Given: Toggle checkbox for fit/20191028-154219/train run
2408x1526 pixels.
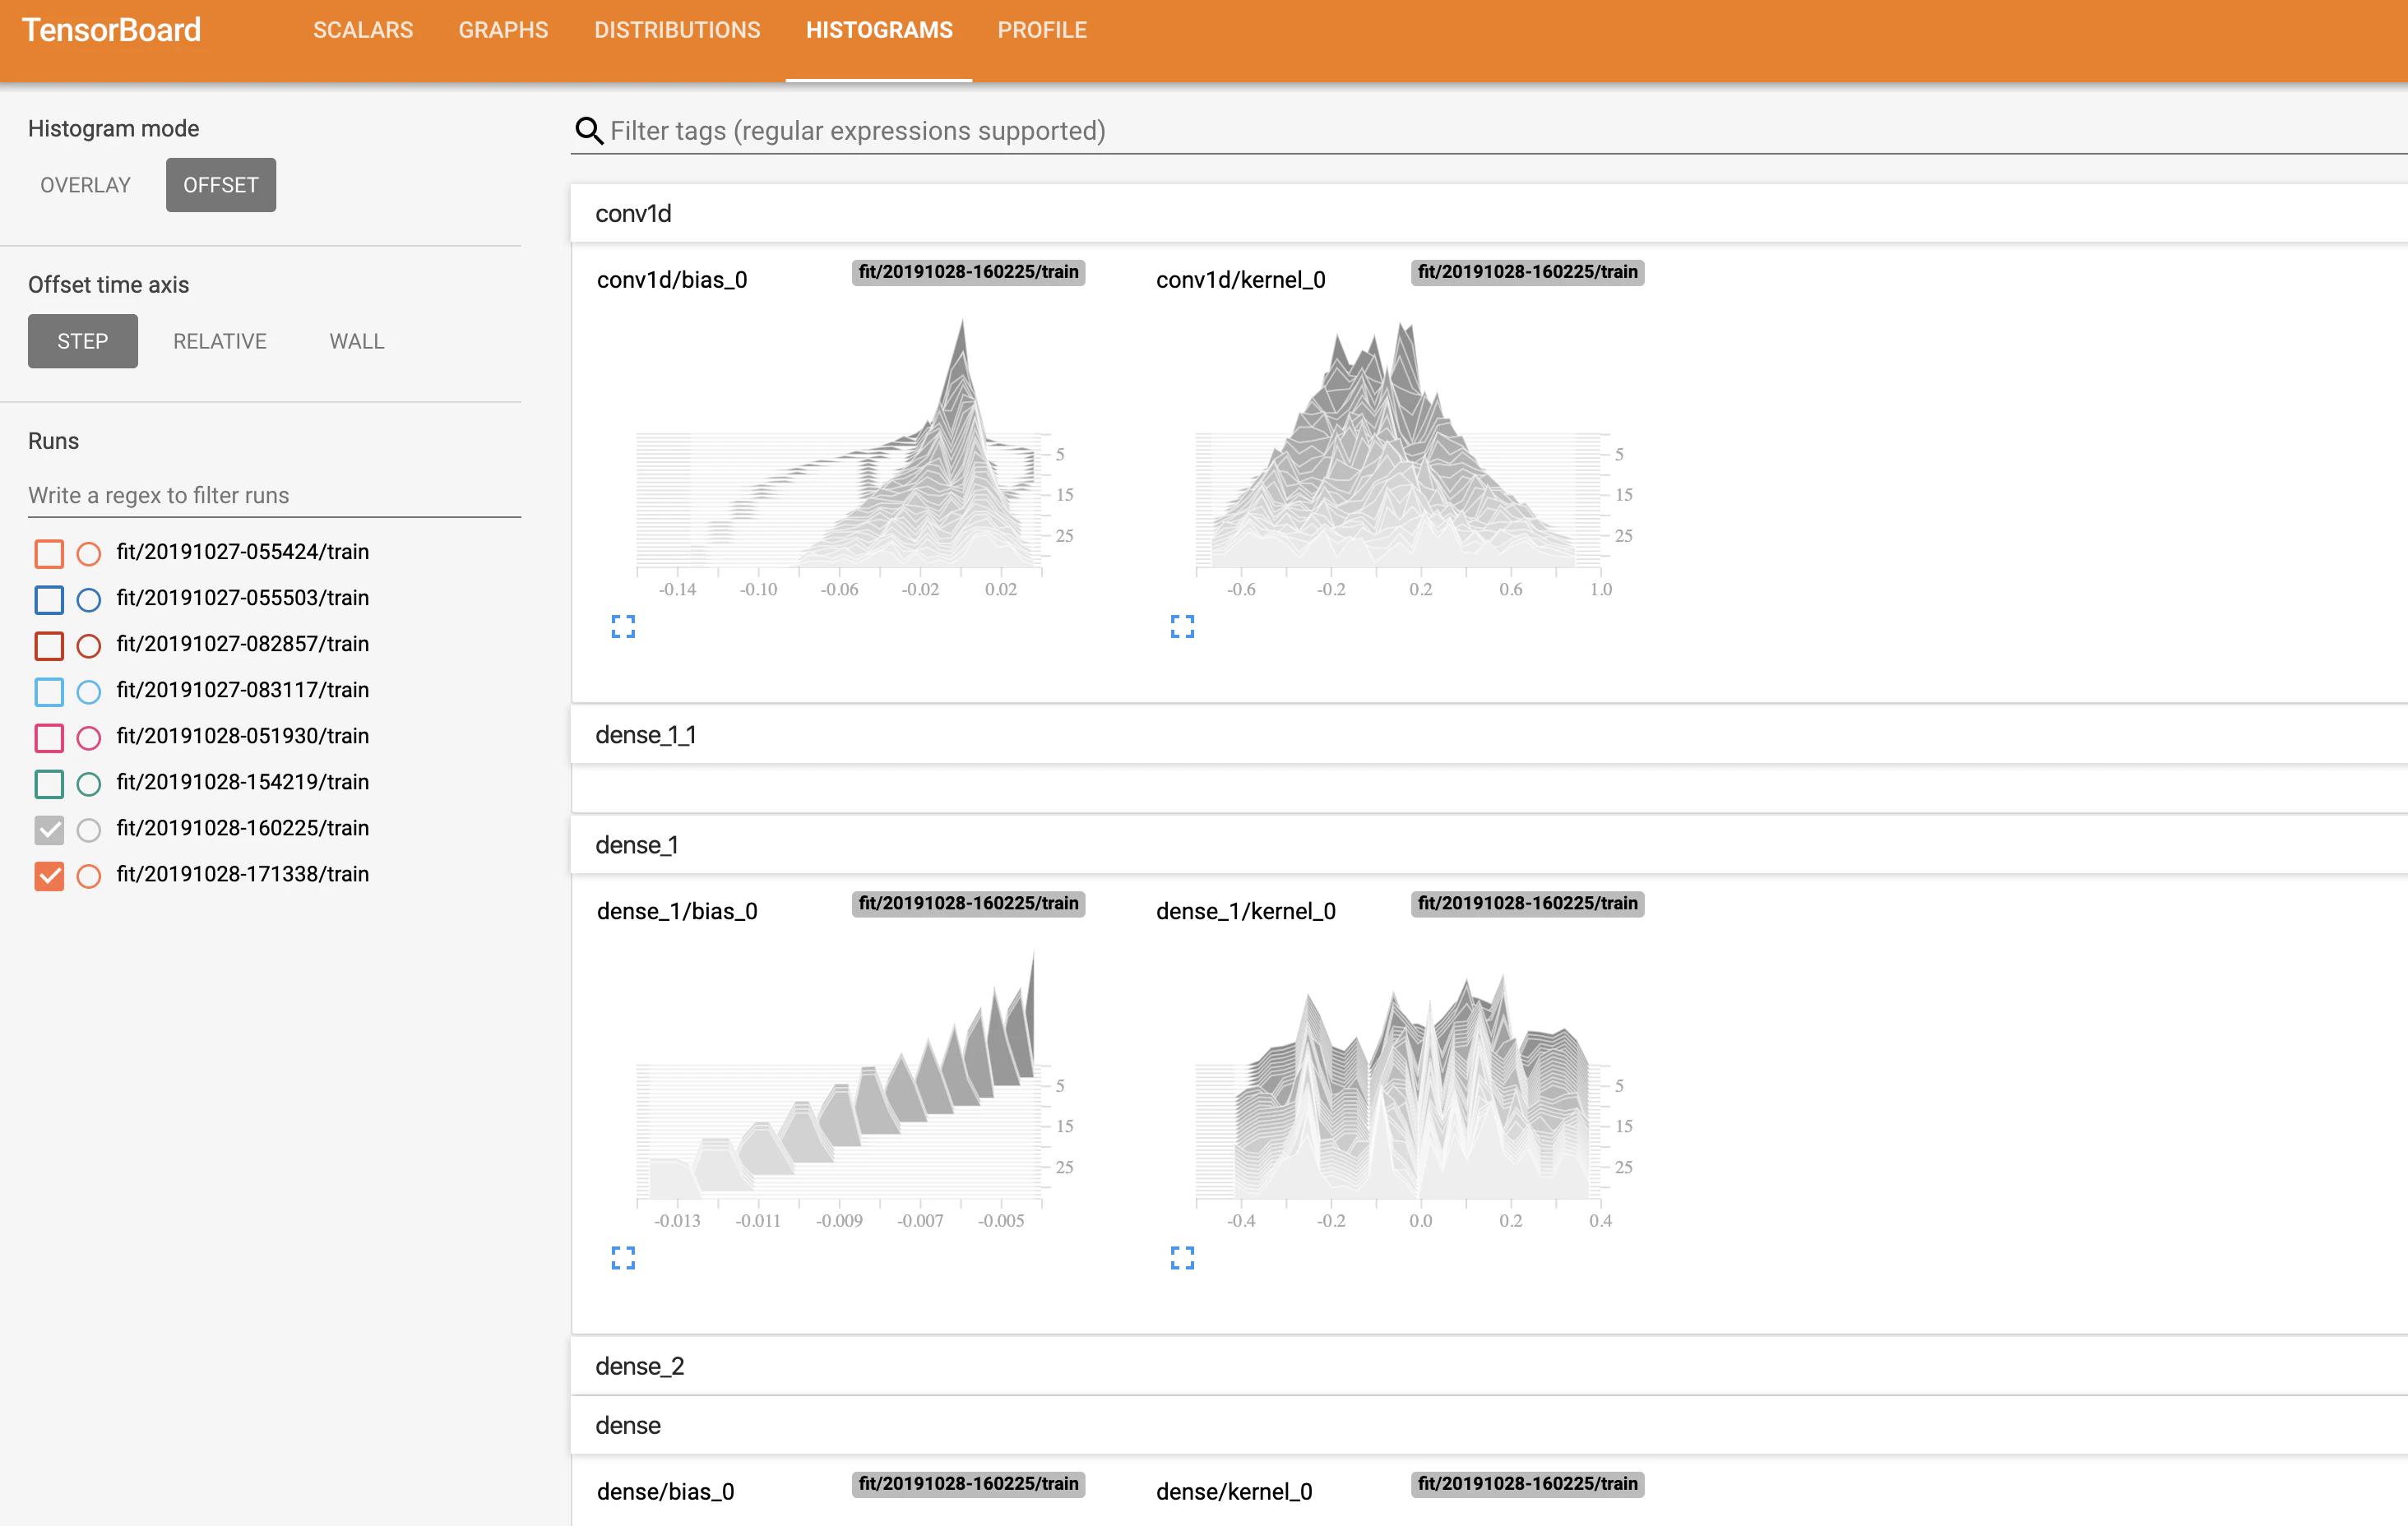Looking at the screenshot, I should (49, 783).
